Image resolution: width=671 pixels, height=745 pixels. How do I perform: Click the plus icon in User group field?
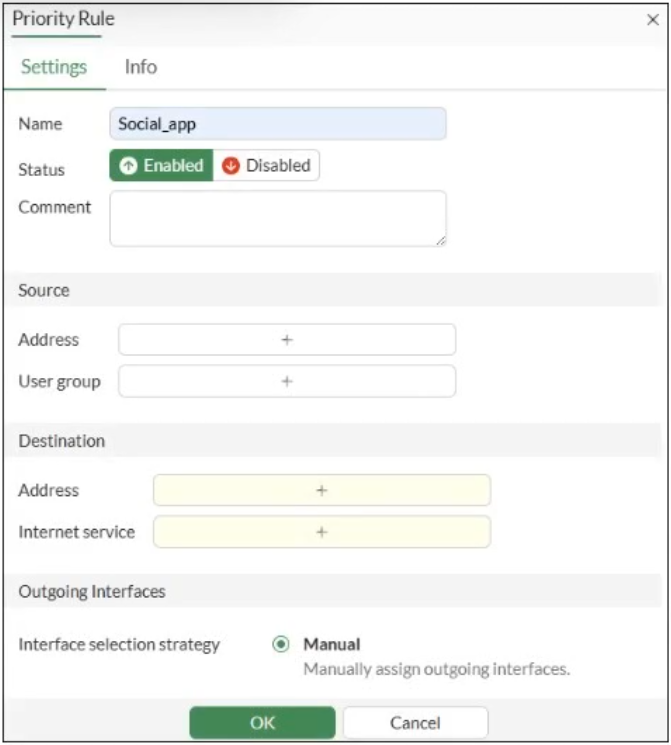click(287, 381)
